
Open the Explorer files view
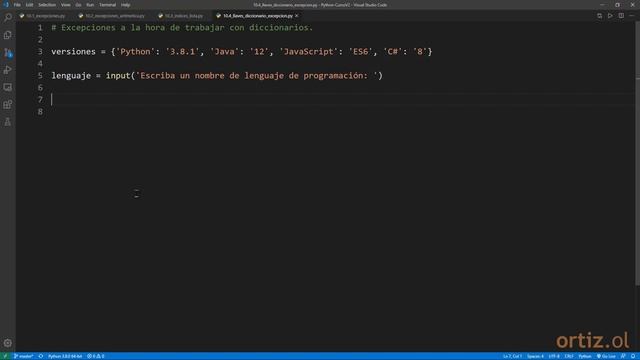point(7,35)
